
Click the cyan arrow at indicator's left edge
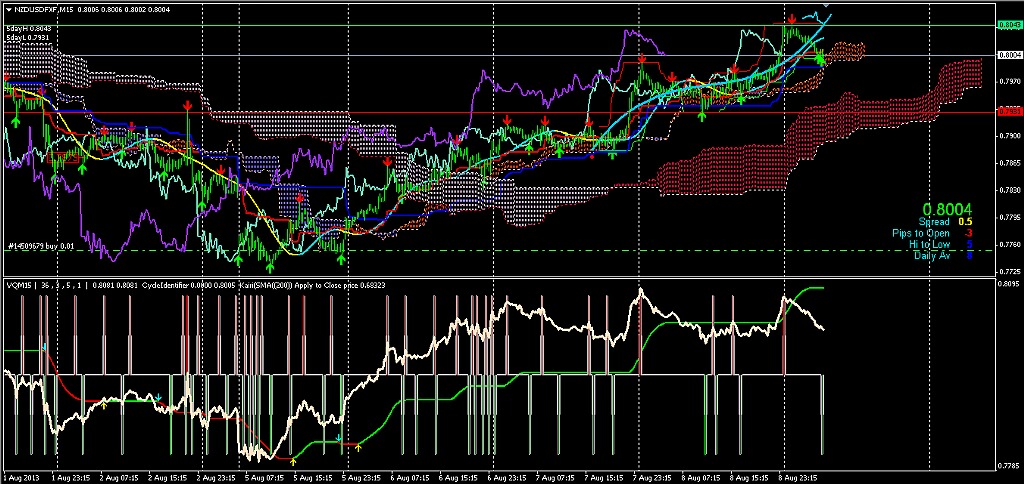[44, 347]
